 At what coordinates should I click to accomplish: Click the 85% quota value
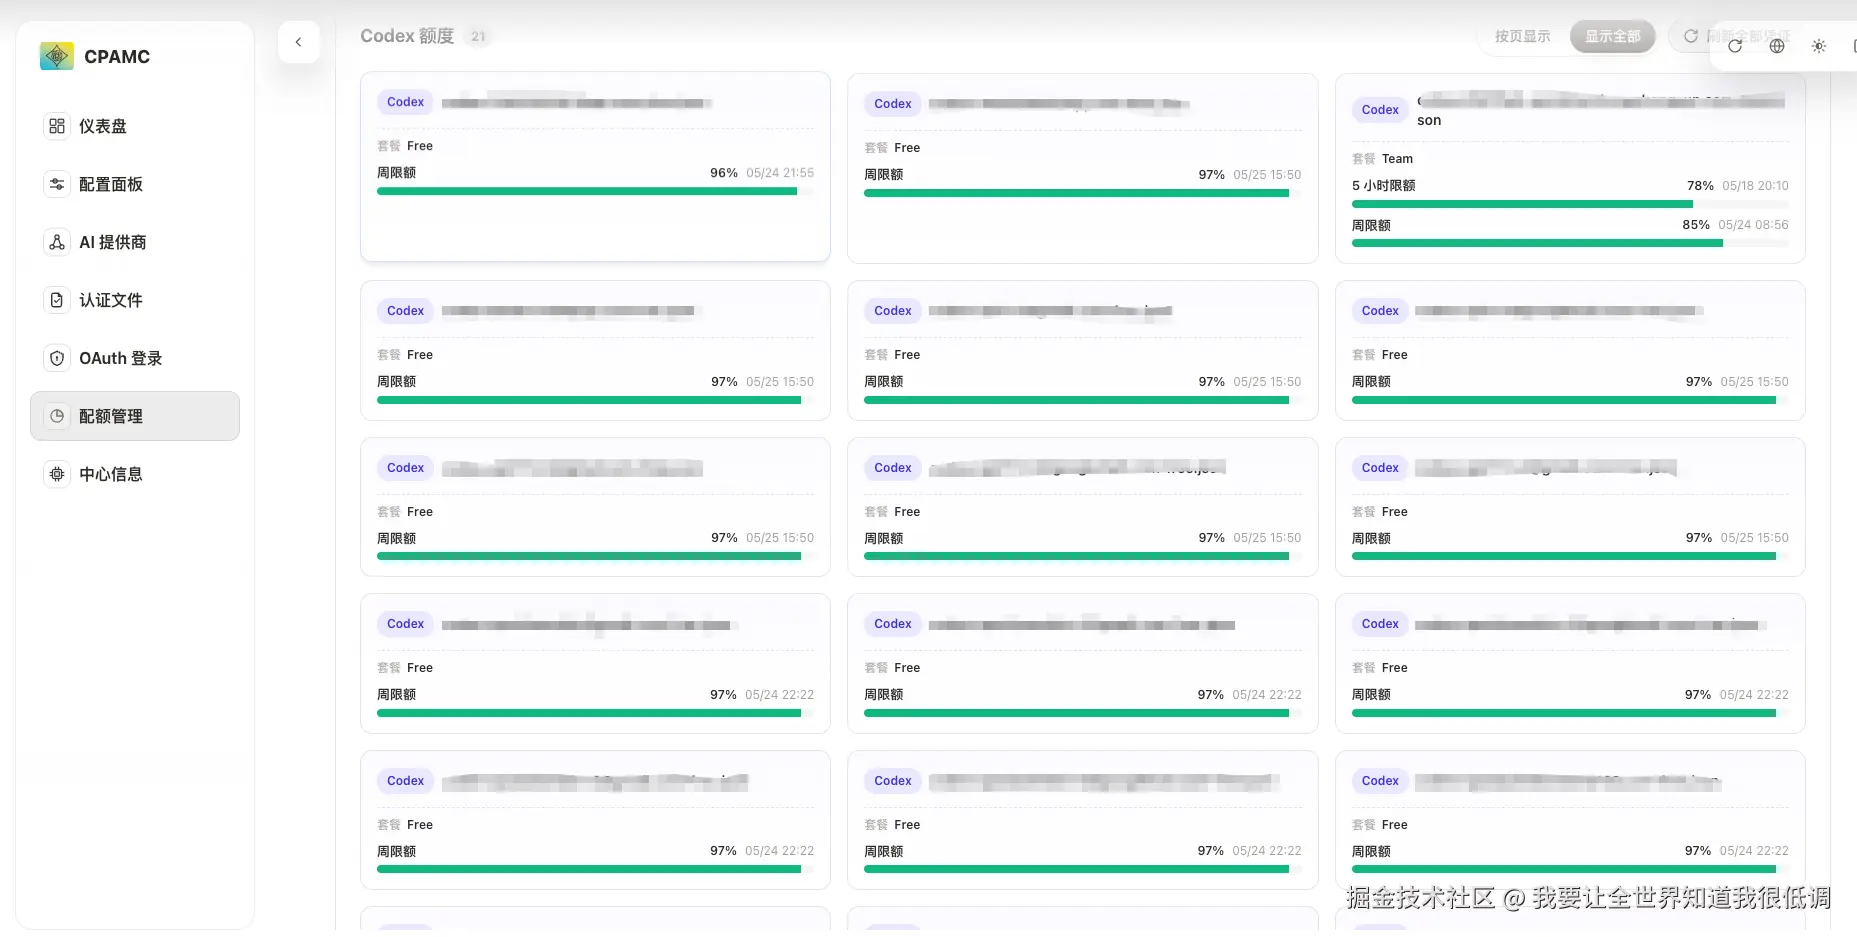point(1696,225)
